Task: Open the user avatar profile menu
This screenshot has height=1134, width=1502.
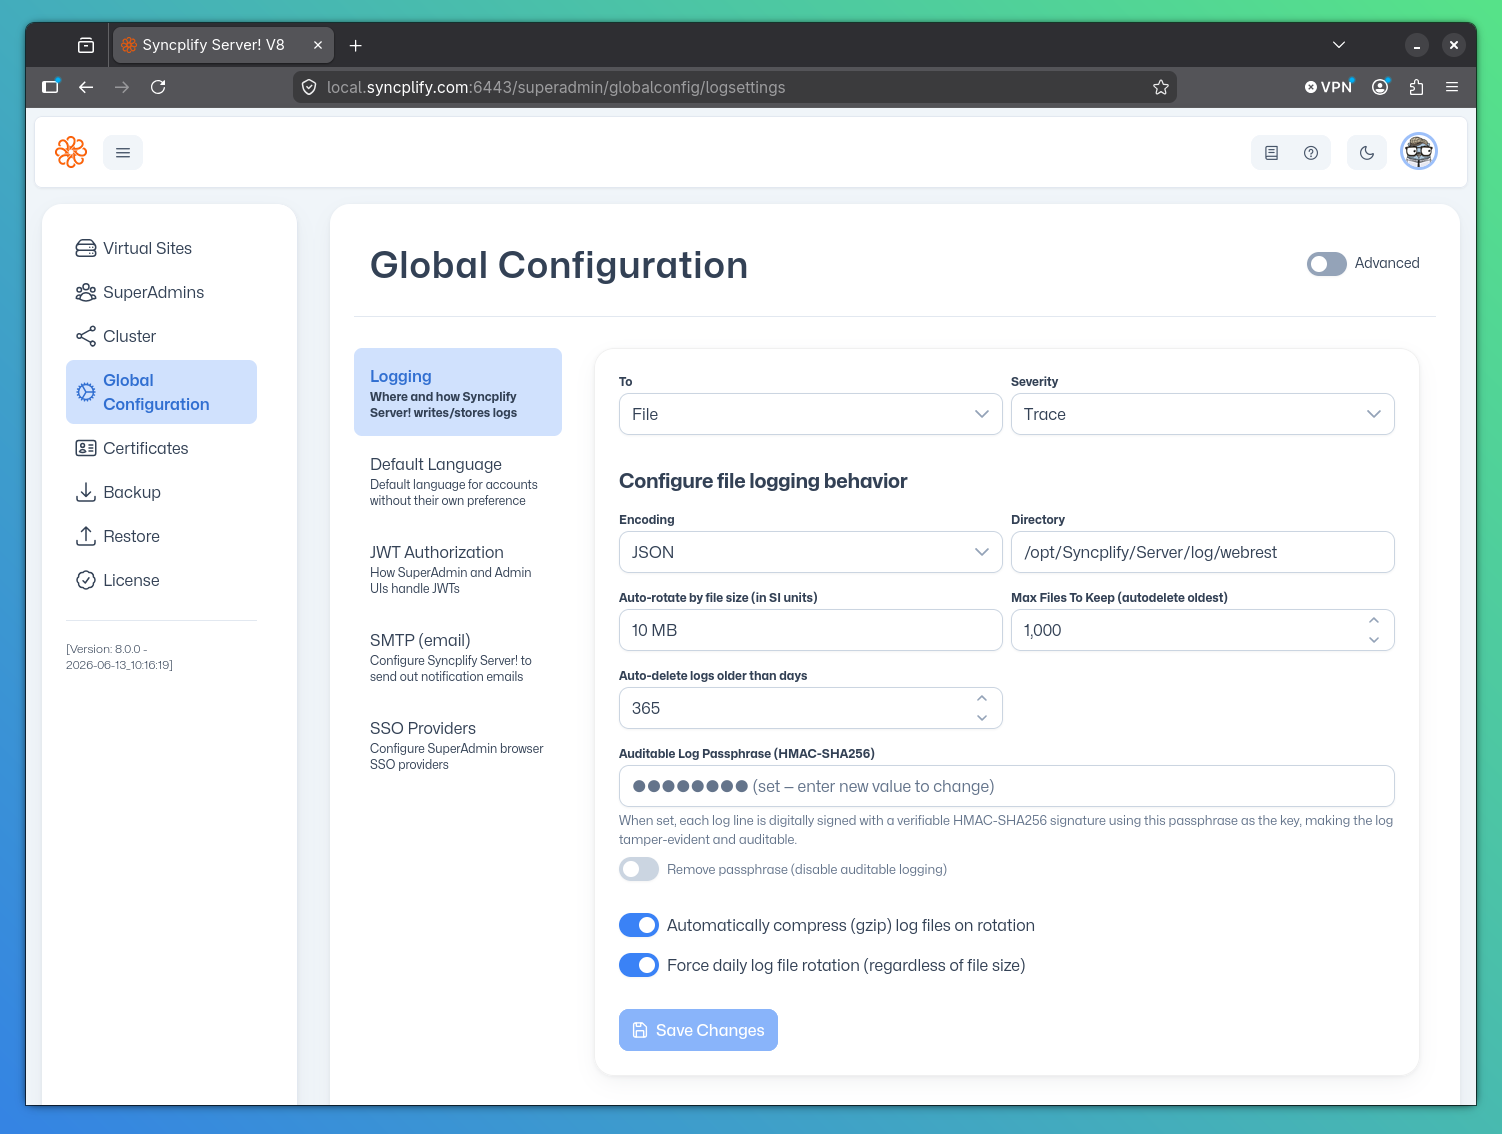Action: click(x=1419, y=152)
